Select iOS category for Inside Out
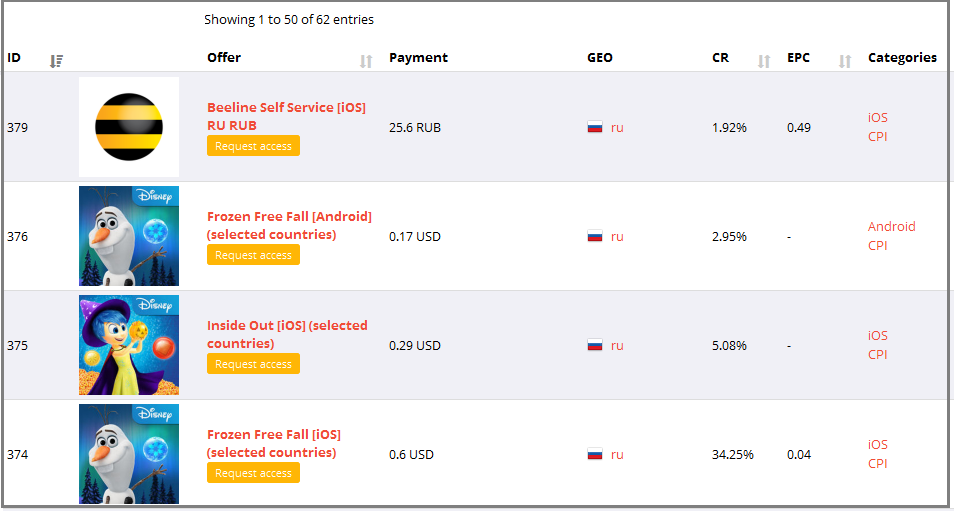Viewport: 954px width, 511px height. point(877,336)
